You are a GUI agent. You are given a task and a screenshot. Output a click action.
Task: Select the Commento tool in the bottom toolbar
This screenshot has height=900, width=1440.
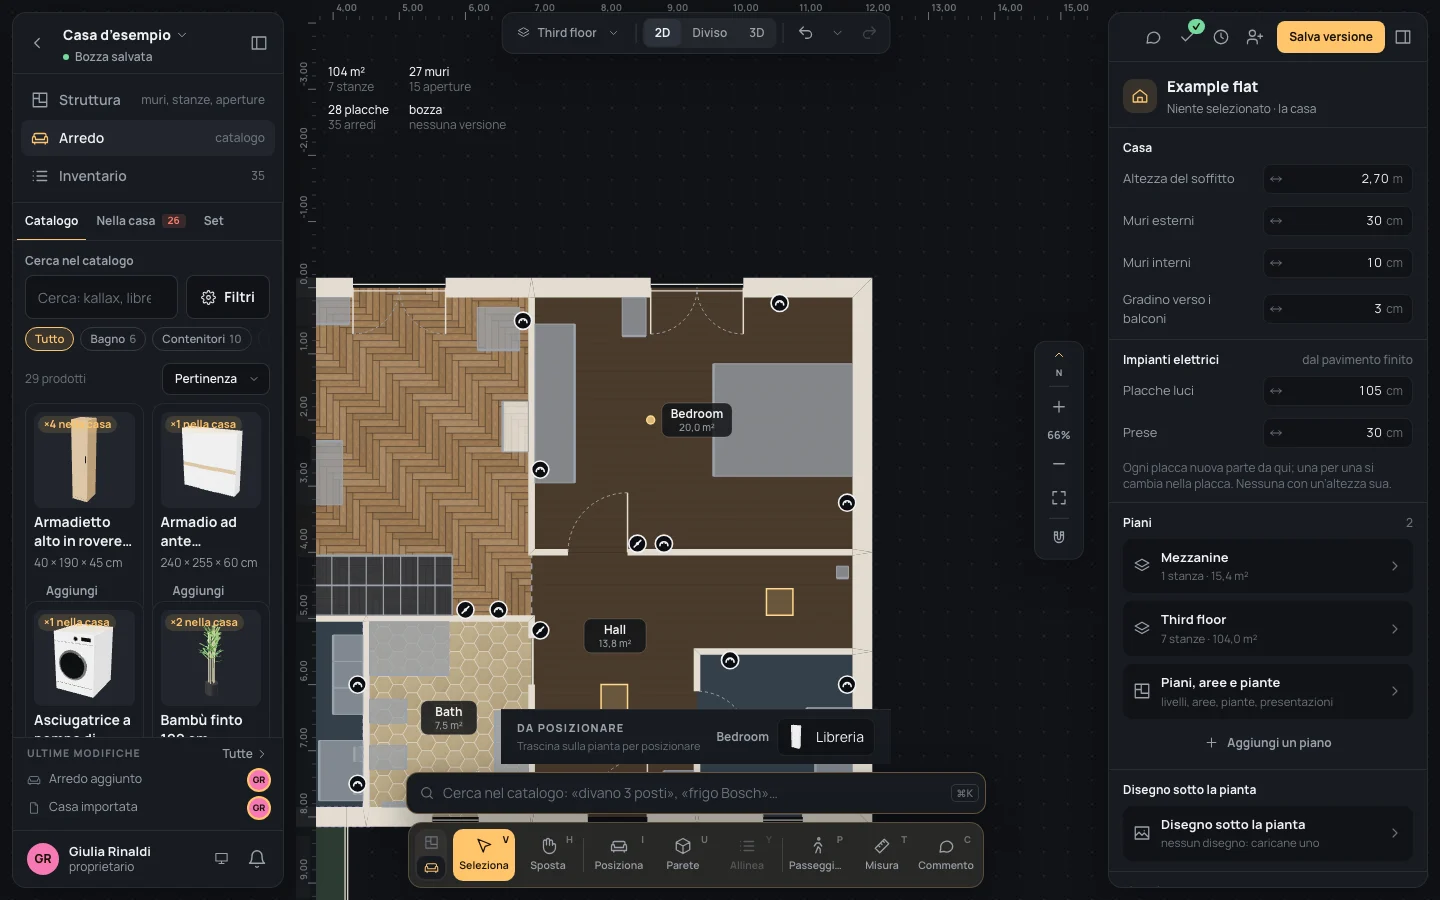click(x=946, y=855)
